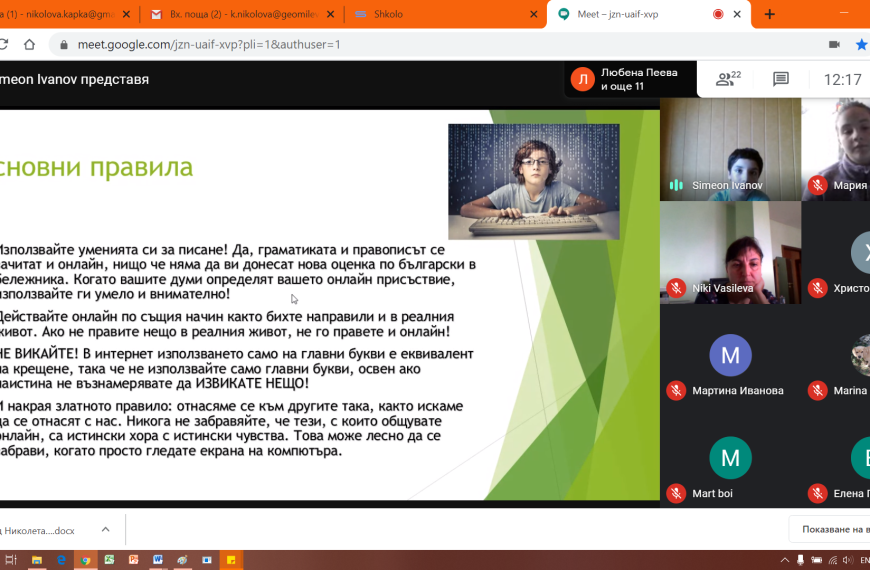870x570 pixels.
Task: Open Sticky Notes from the taskbar
Action: click(x=231, y=560)
